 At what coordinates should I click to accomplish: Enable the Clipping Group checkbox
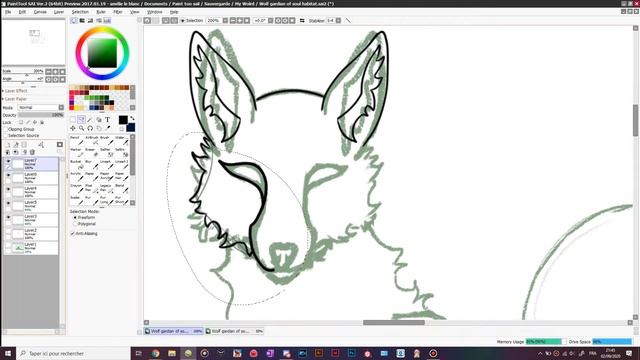[6, 129]
